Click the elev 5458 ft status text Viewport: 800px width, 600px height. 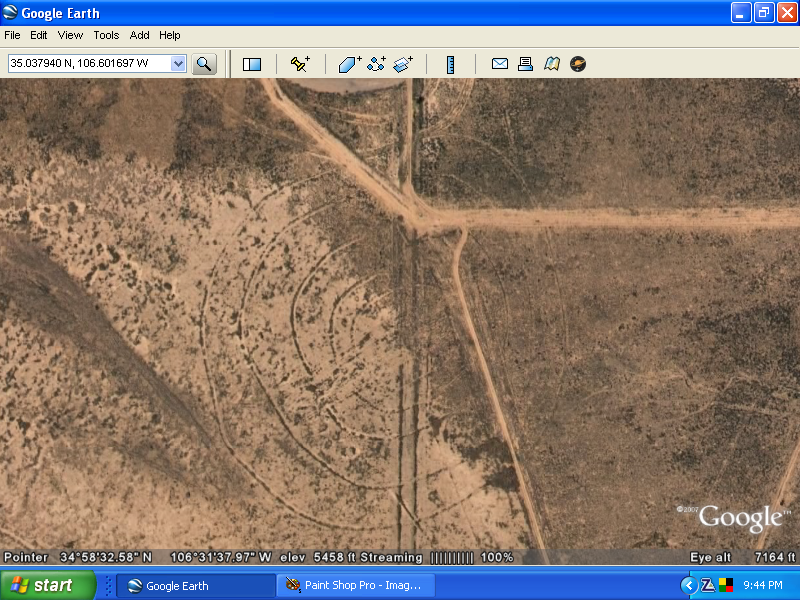coord(319,557)
